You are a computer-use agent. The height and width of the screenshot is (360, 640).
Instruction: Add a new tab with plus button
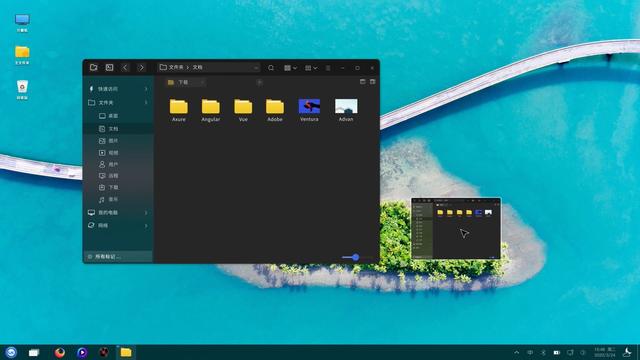[260, 82]
